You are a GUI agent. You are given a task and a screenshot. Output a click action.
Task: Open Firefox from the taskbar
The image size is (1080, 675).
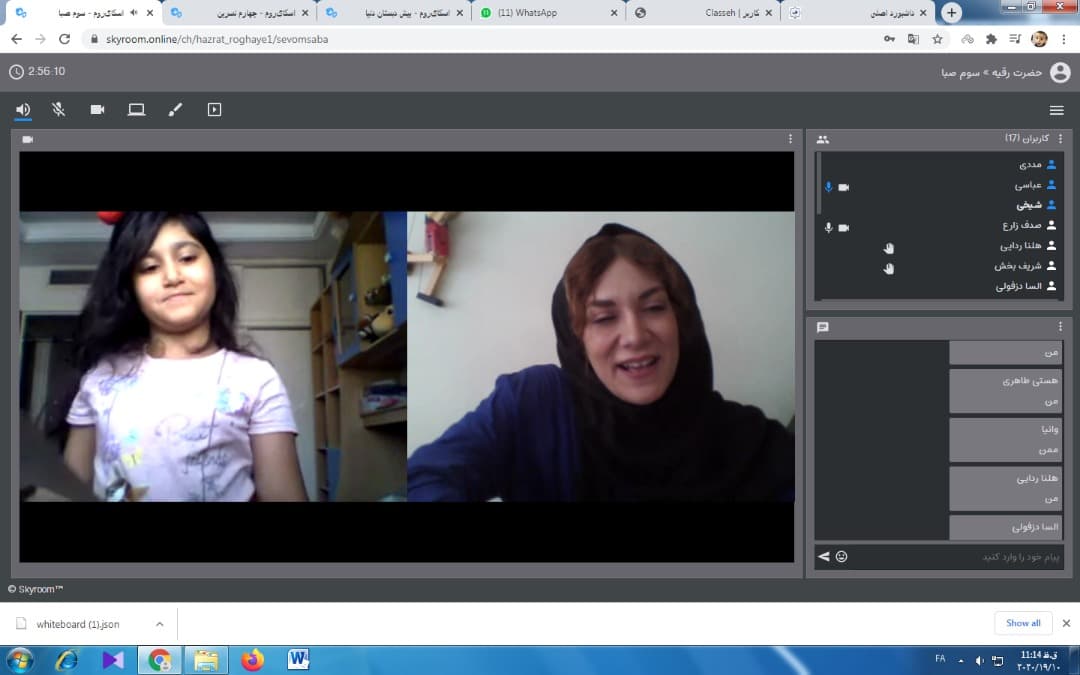coord(252,660)
